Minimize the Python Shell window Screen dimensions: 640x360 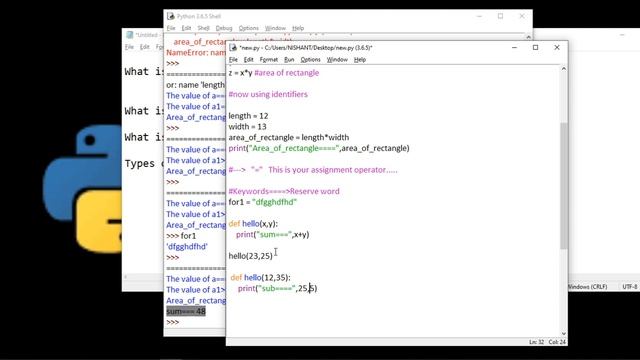coord(479,16)
